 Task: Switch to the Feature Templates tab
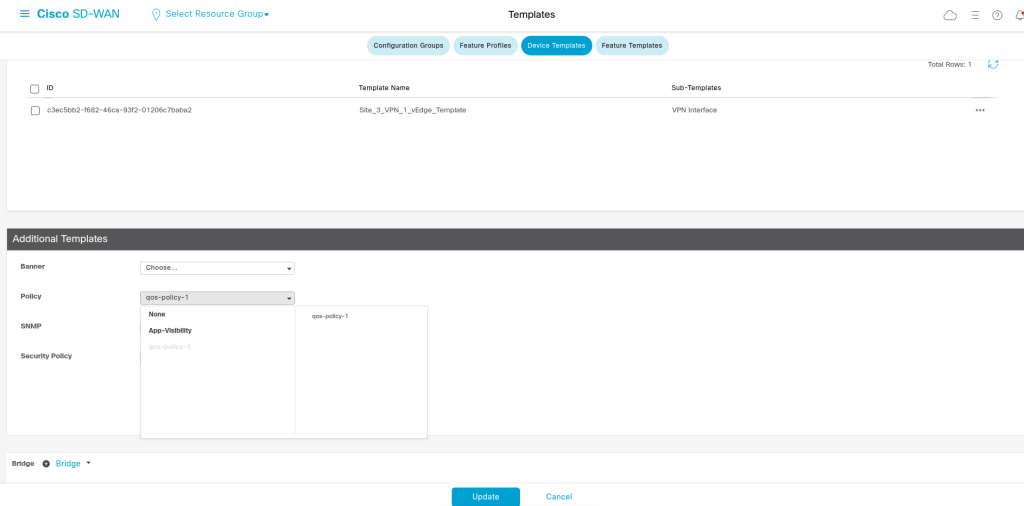click(631, 46)
